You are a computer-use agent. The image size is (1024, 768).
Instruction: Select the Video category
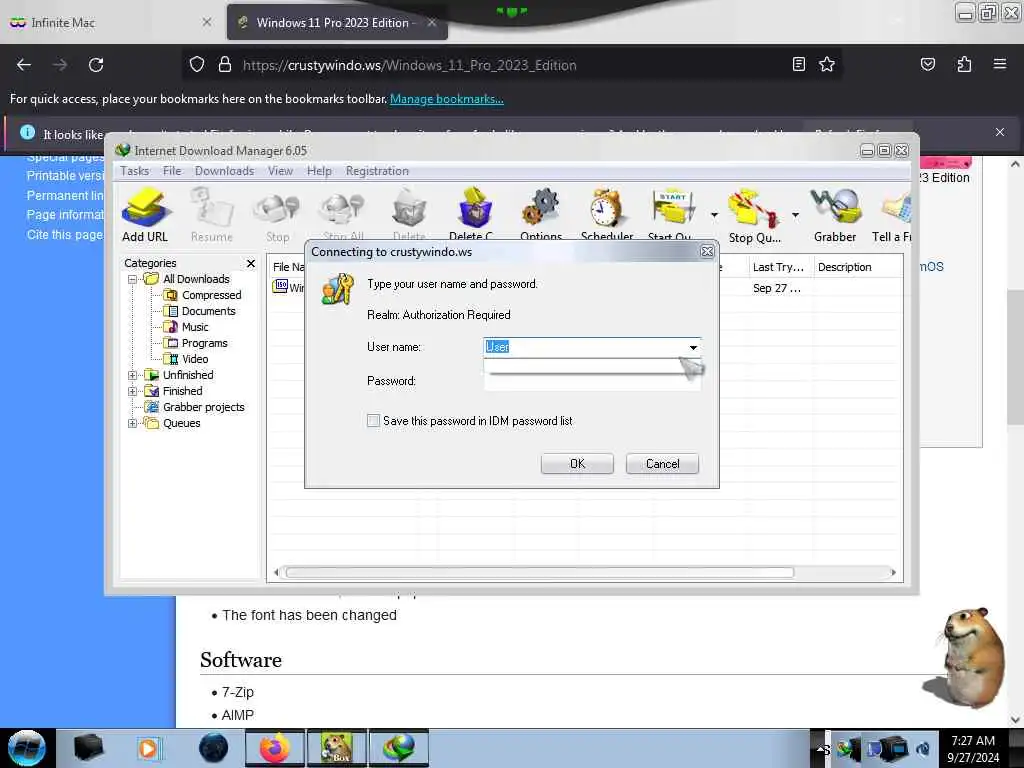(187, 359)
